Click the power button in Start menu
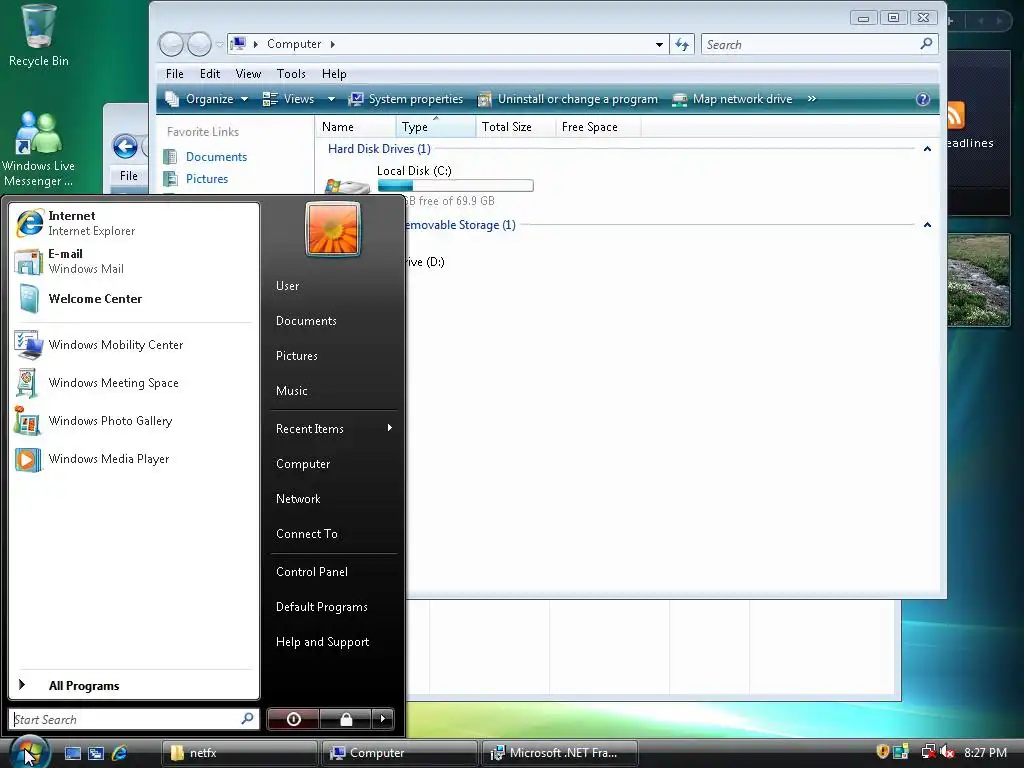Image resolution: width=1024 pixels, height=768 pixels. point(293,719)
